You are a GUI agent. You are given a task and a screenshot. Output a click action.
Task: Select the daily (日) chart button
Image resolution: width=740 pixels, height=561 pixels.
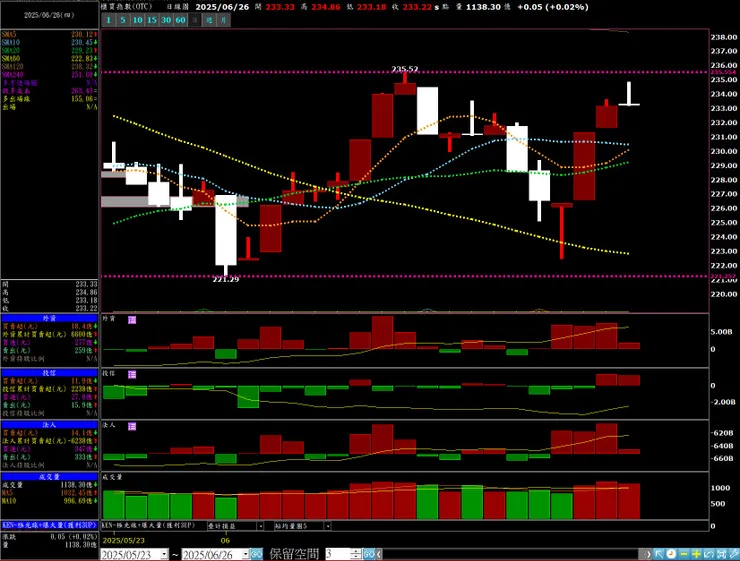[194, 20]
